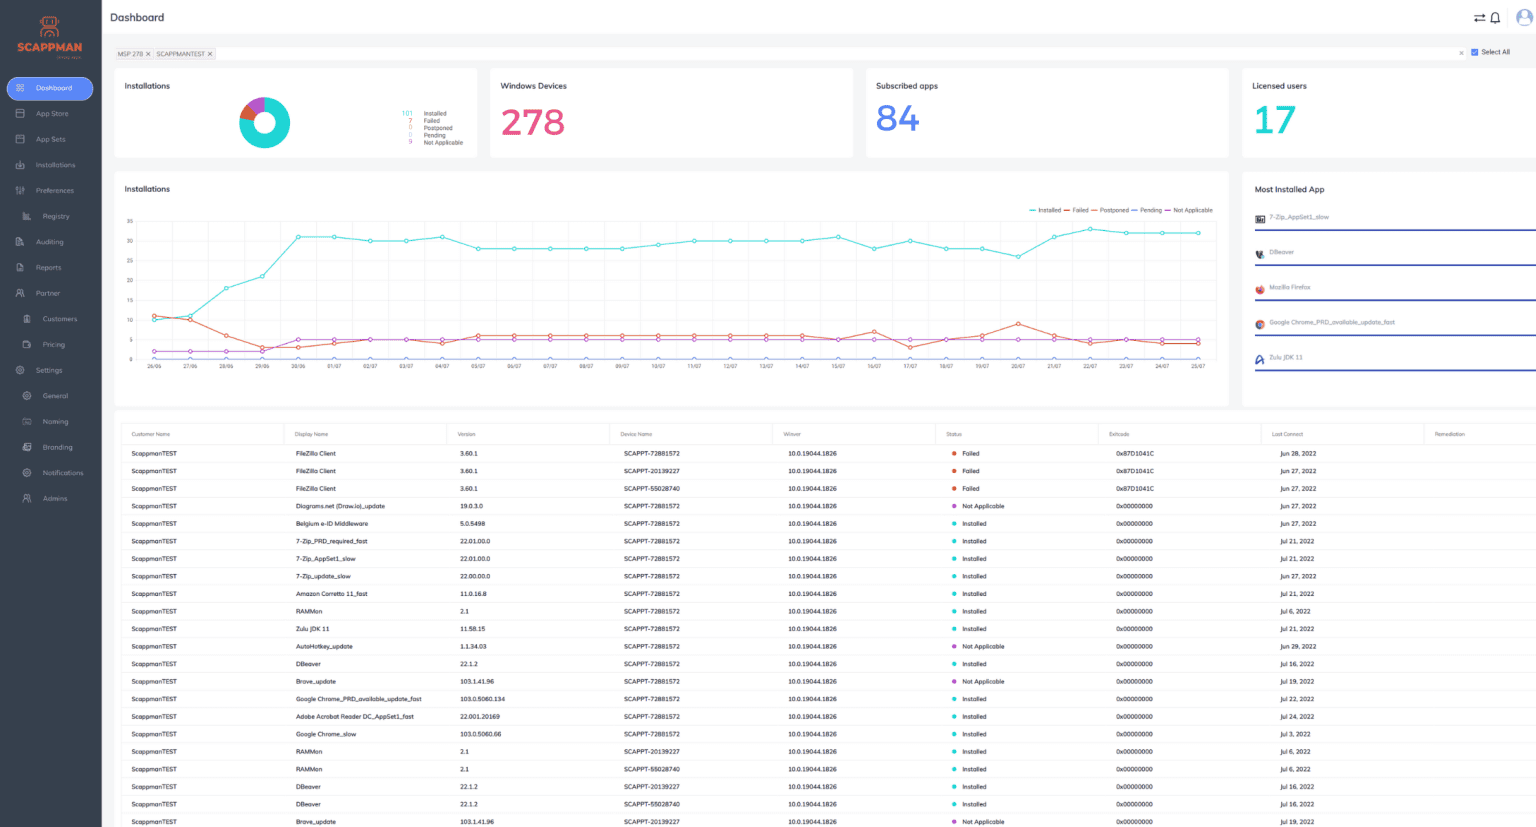
Task: Remove the SCAPPMANTEST filter tag
Action: click(210, 54)
